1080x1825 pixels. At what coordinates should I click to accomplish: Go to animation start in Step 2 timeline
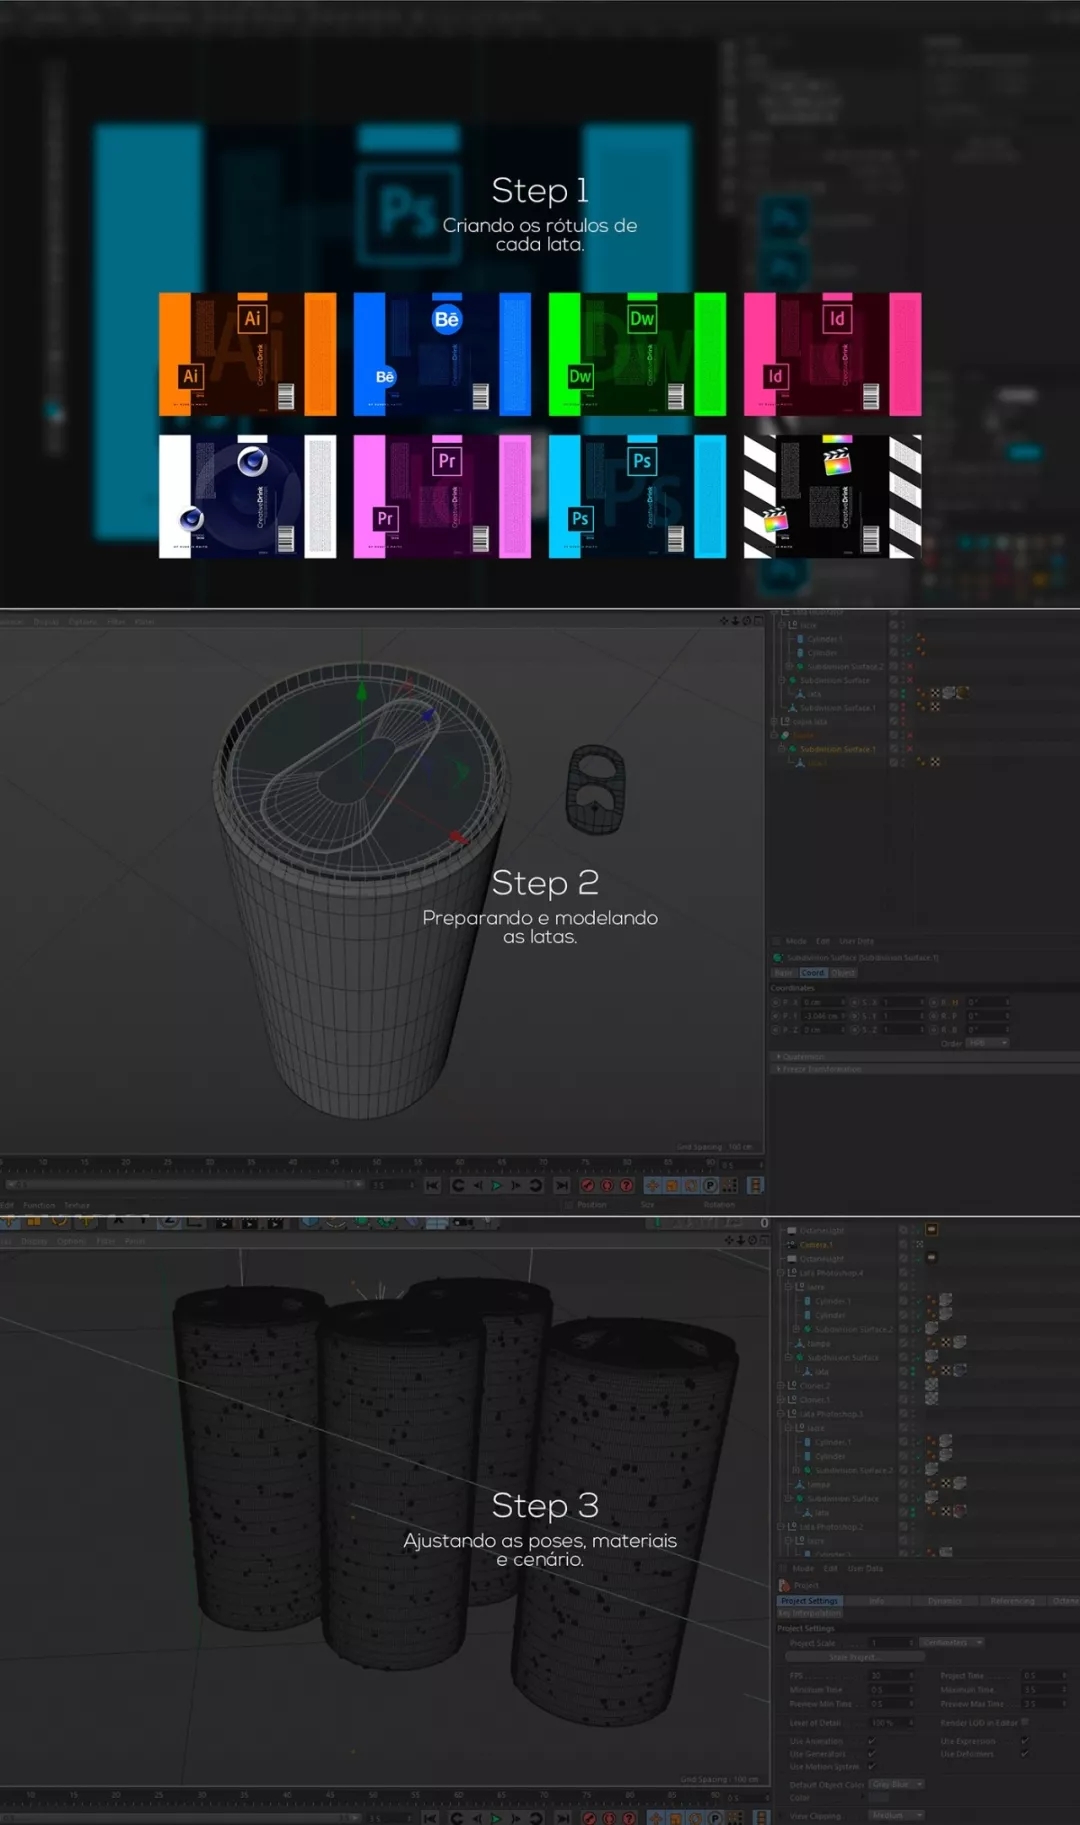(x=433, y=1185)
